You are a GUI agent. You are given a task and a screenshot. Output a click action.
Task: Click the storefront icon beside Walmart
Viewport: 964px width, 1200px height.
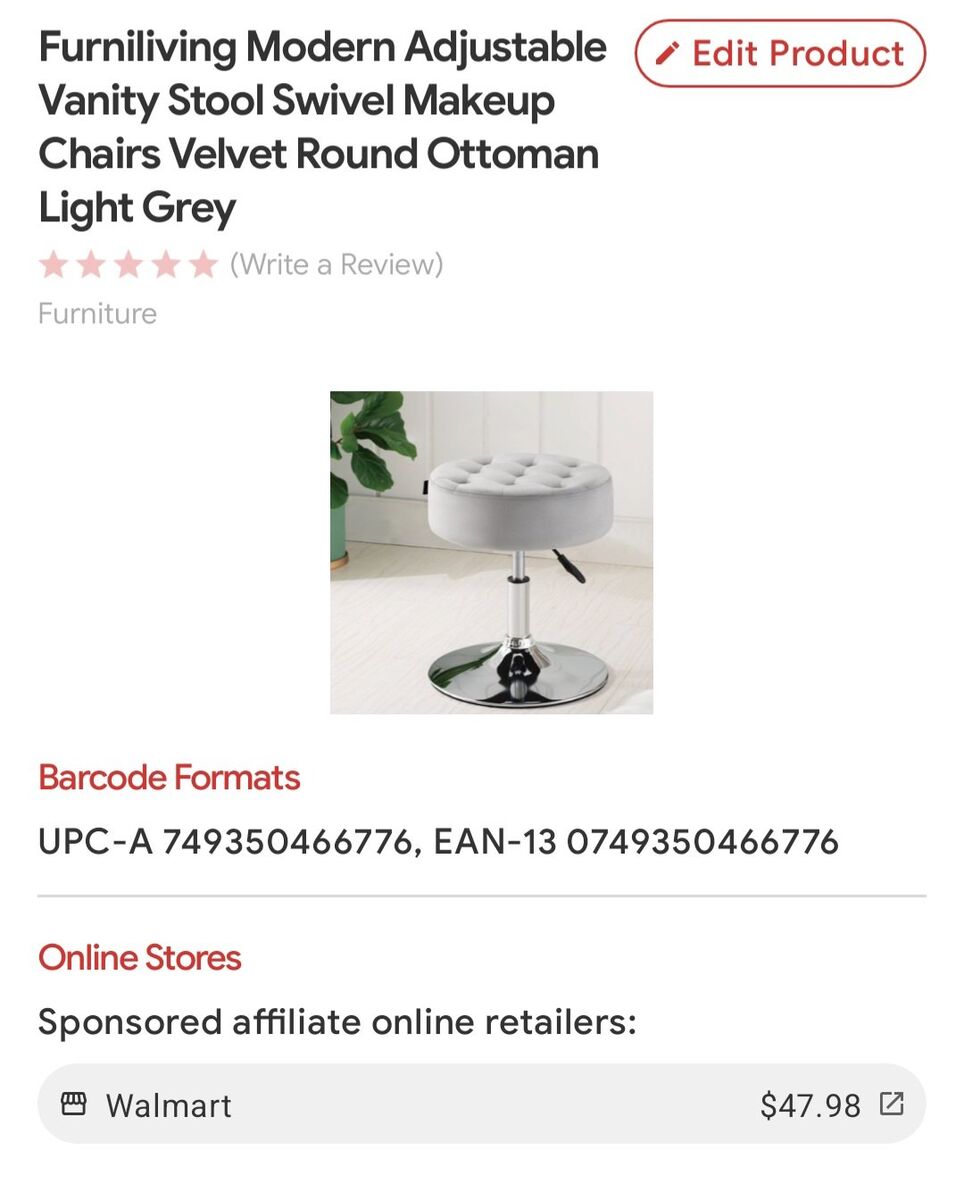click(74, 1104)
